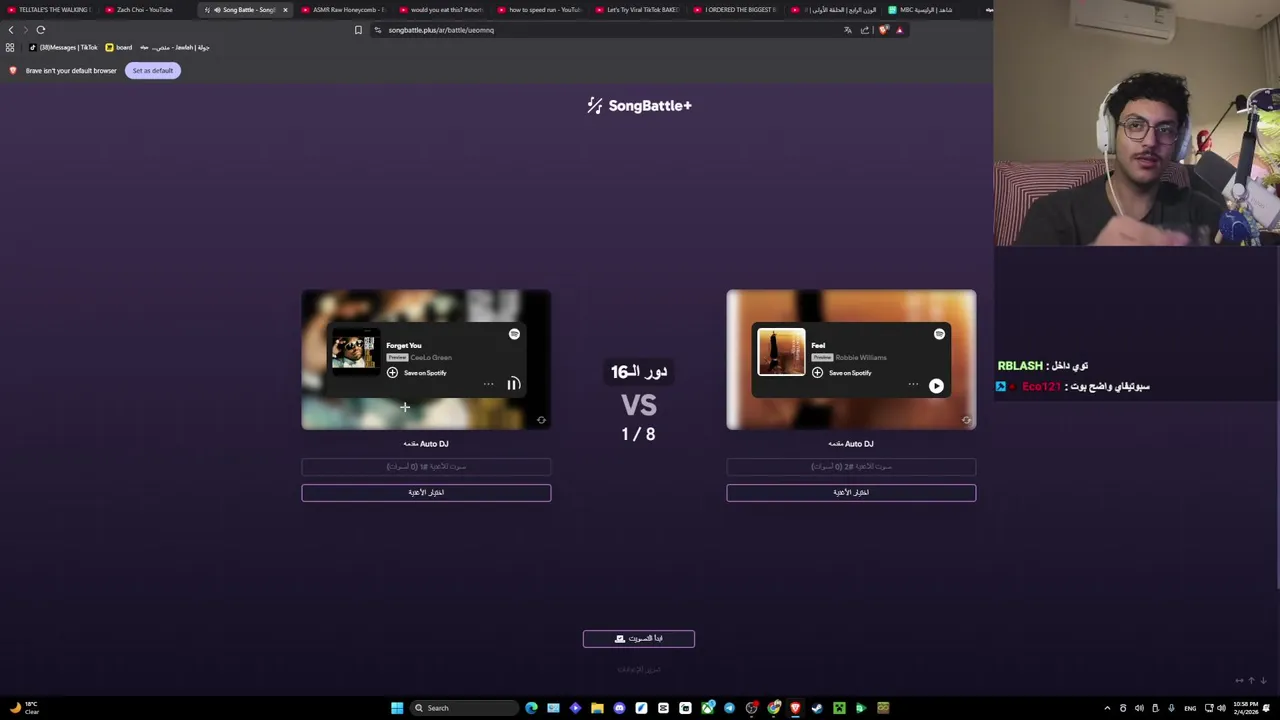Start voting button at page bottom
The height and width of the screenshot is (720, 1280).
pyautogui.click(x=639, y=638)
